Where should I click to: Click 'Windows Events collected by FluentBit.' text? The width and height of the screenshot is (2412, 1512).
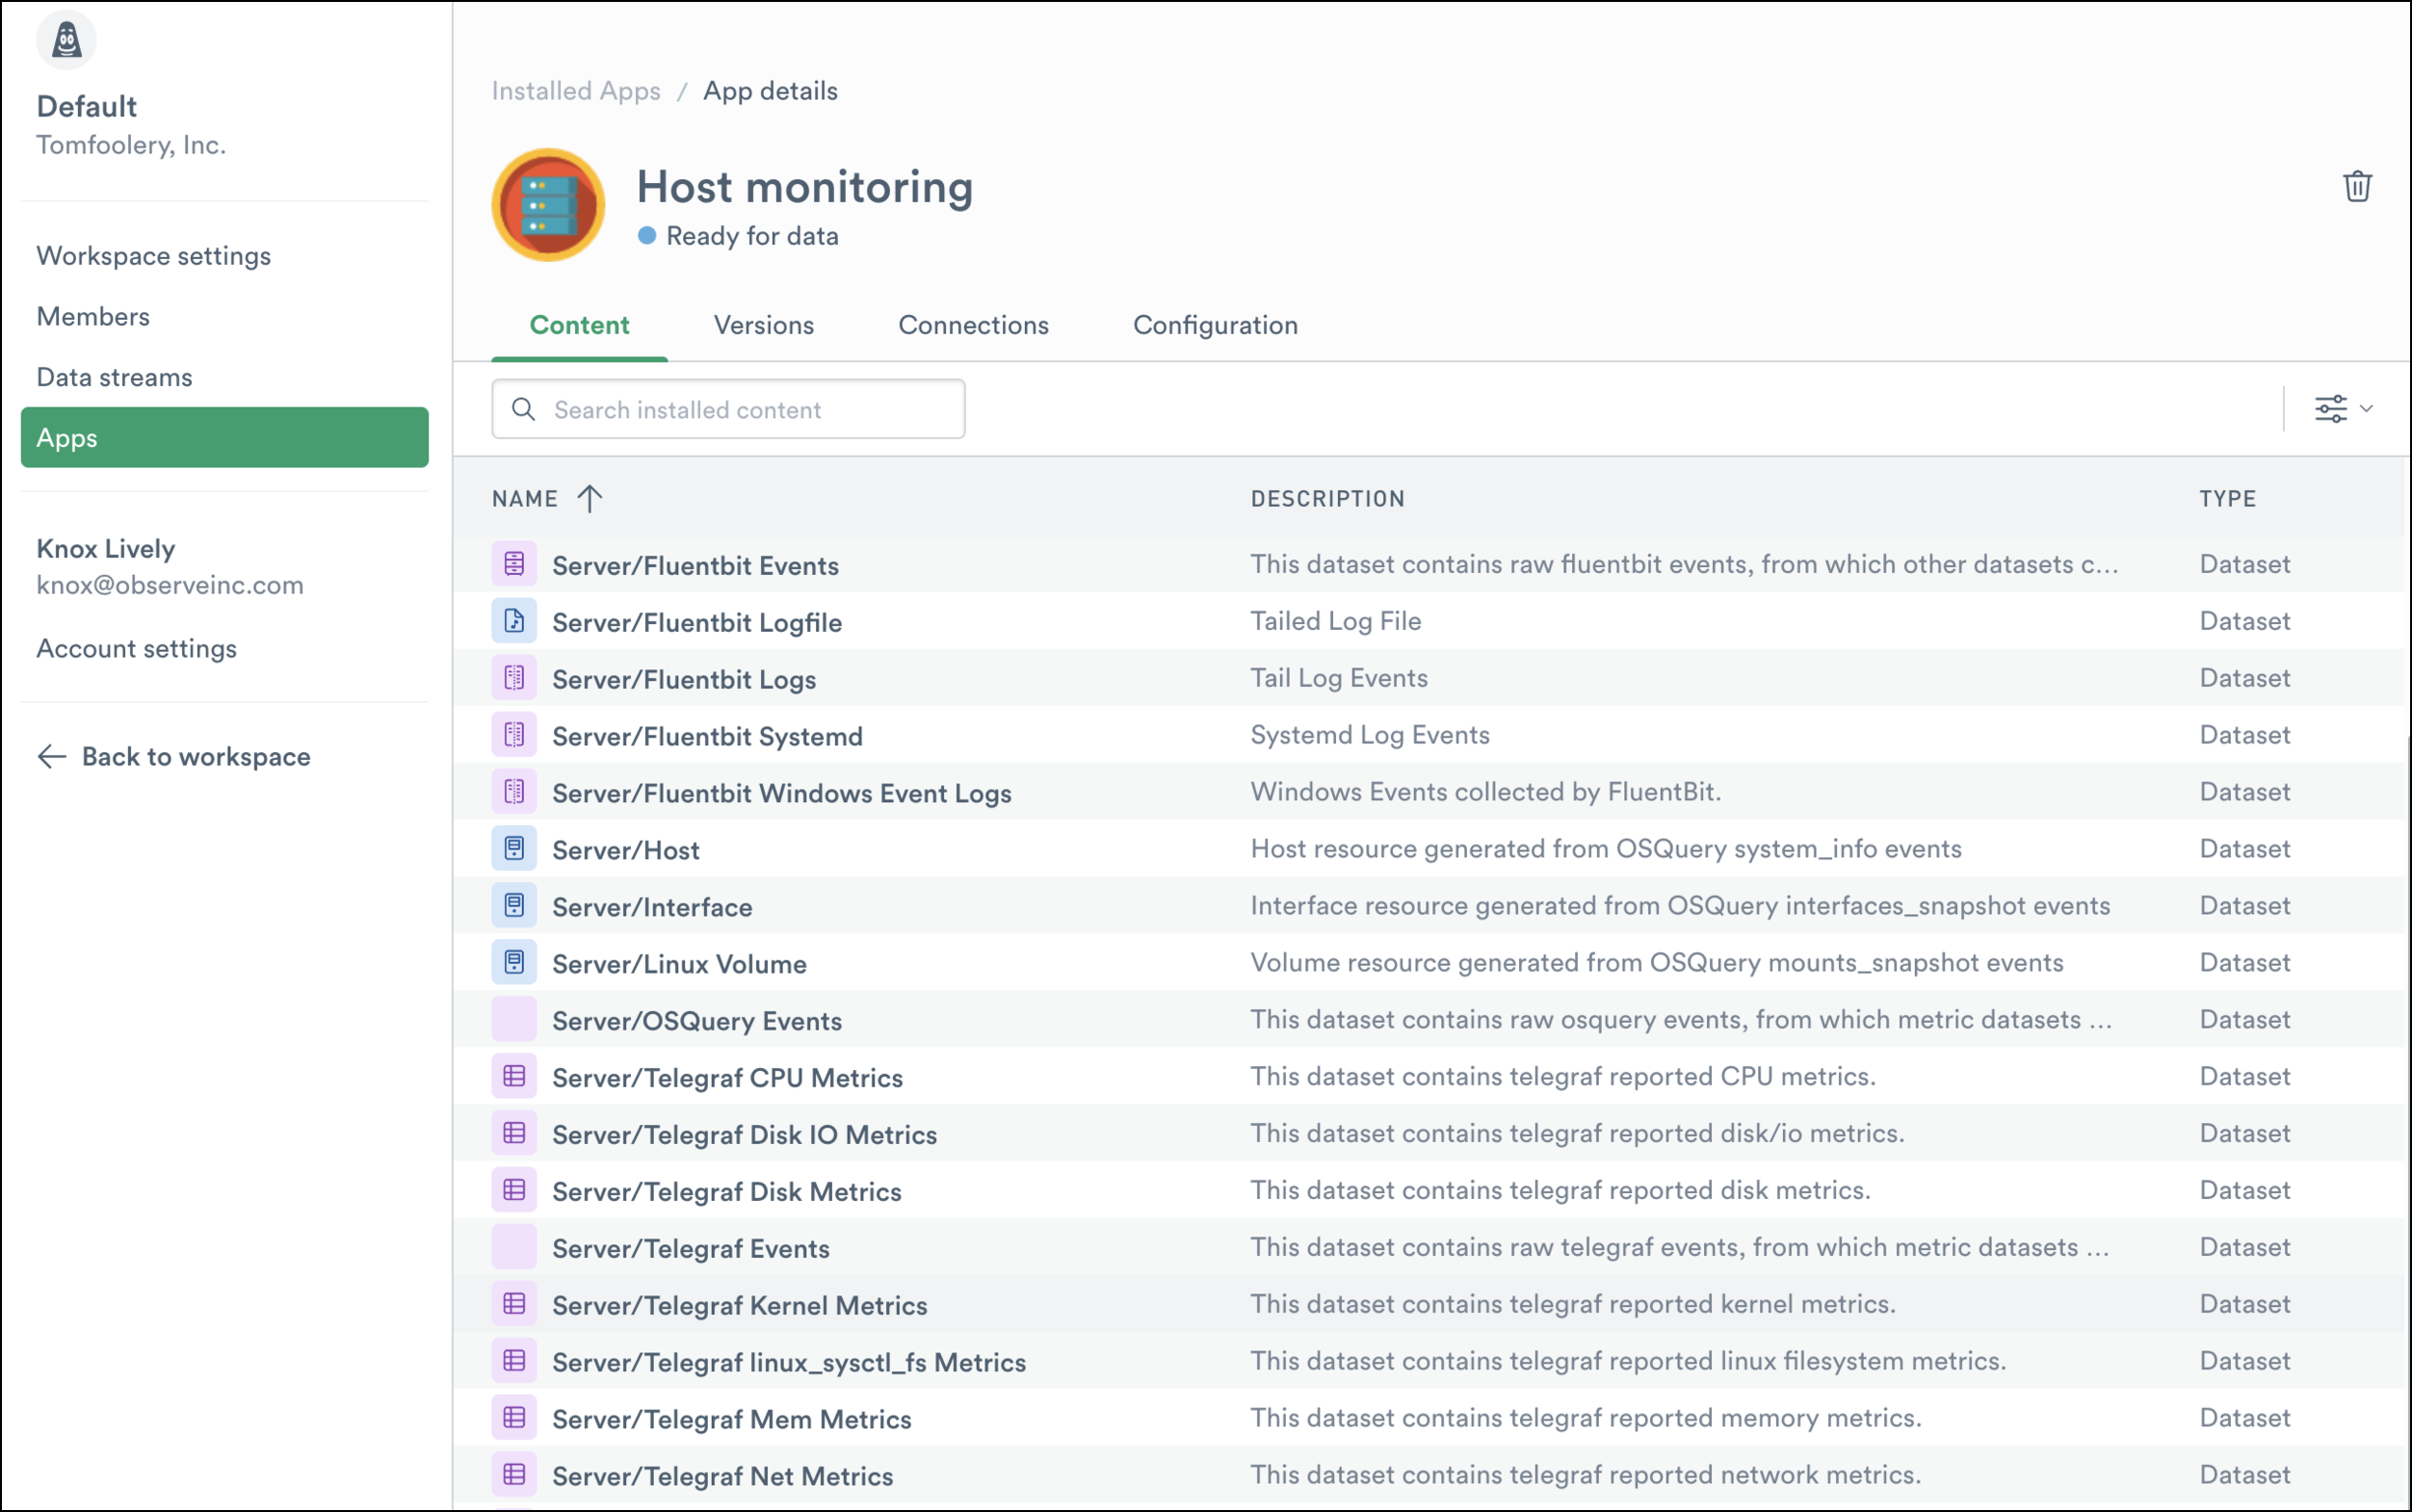(x=1486, y=792)
